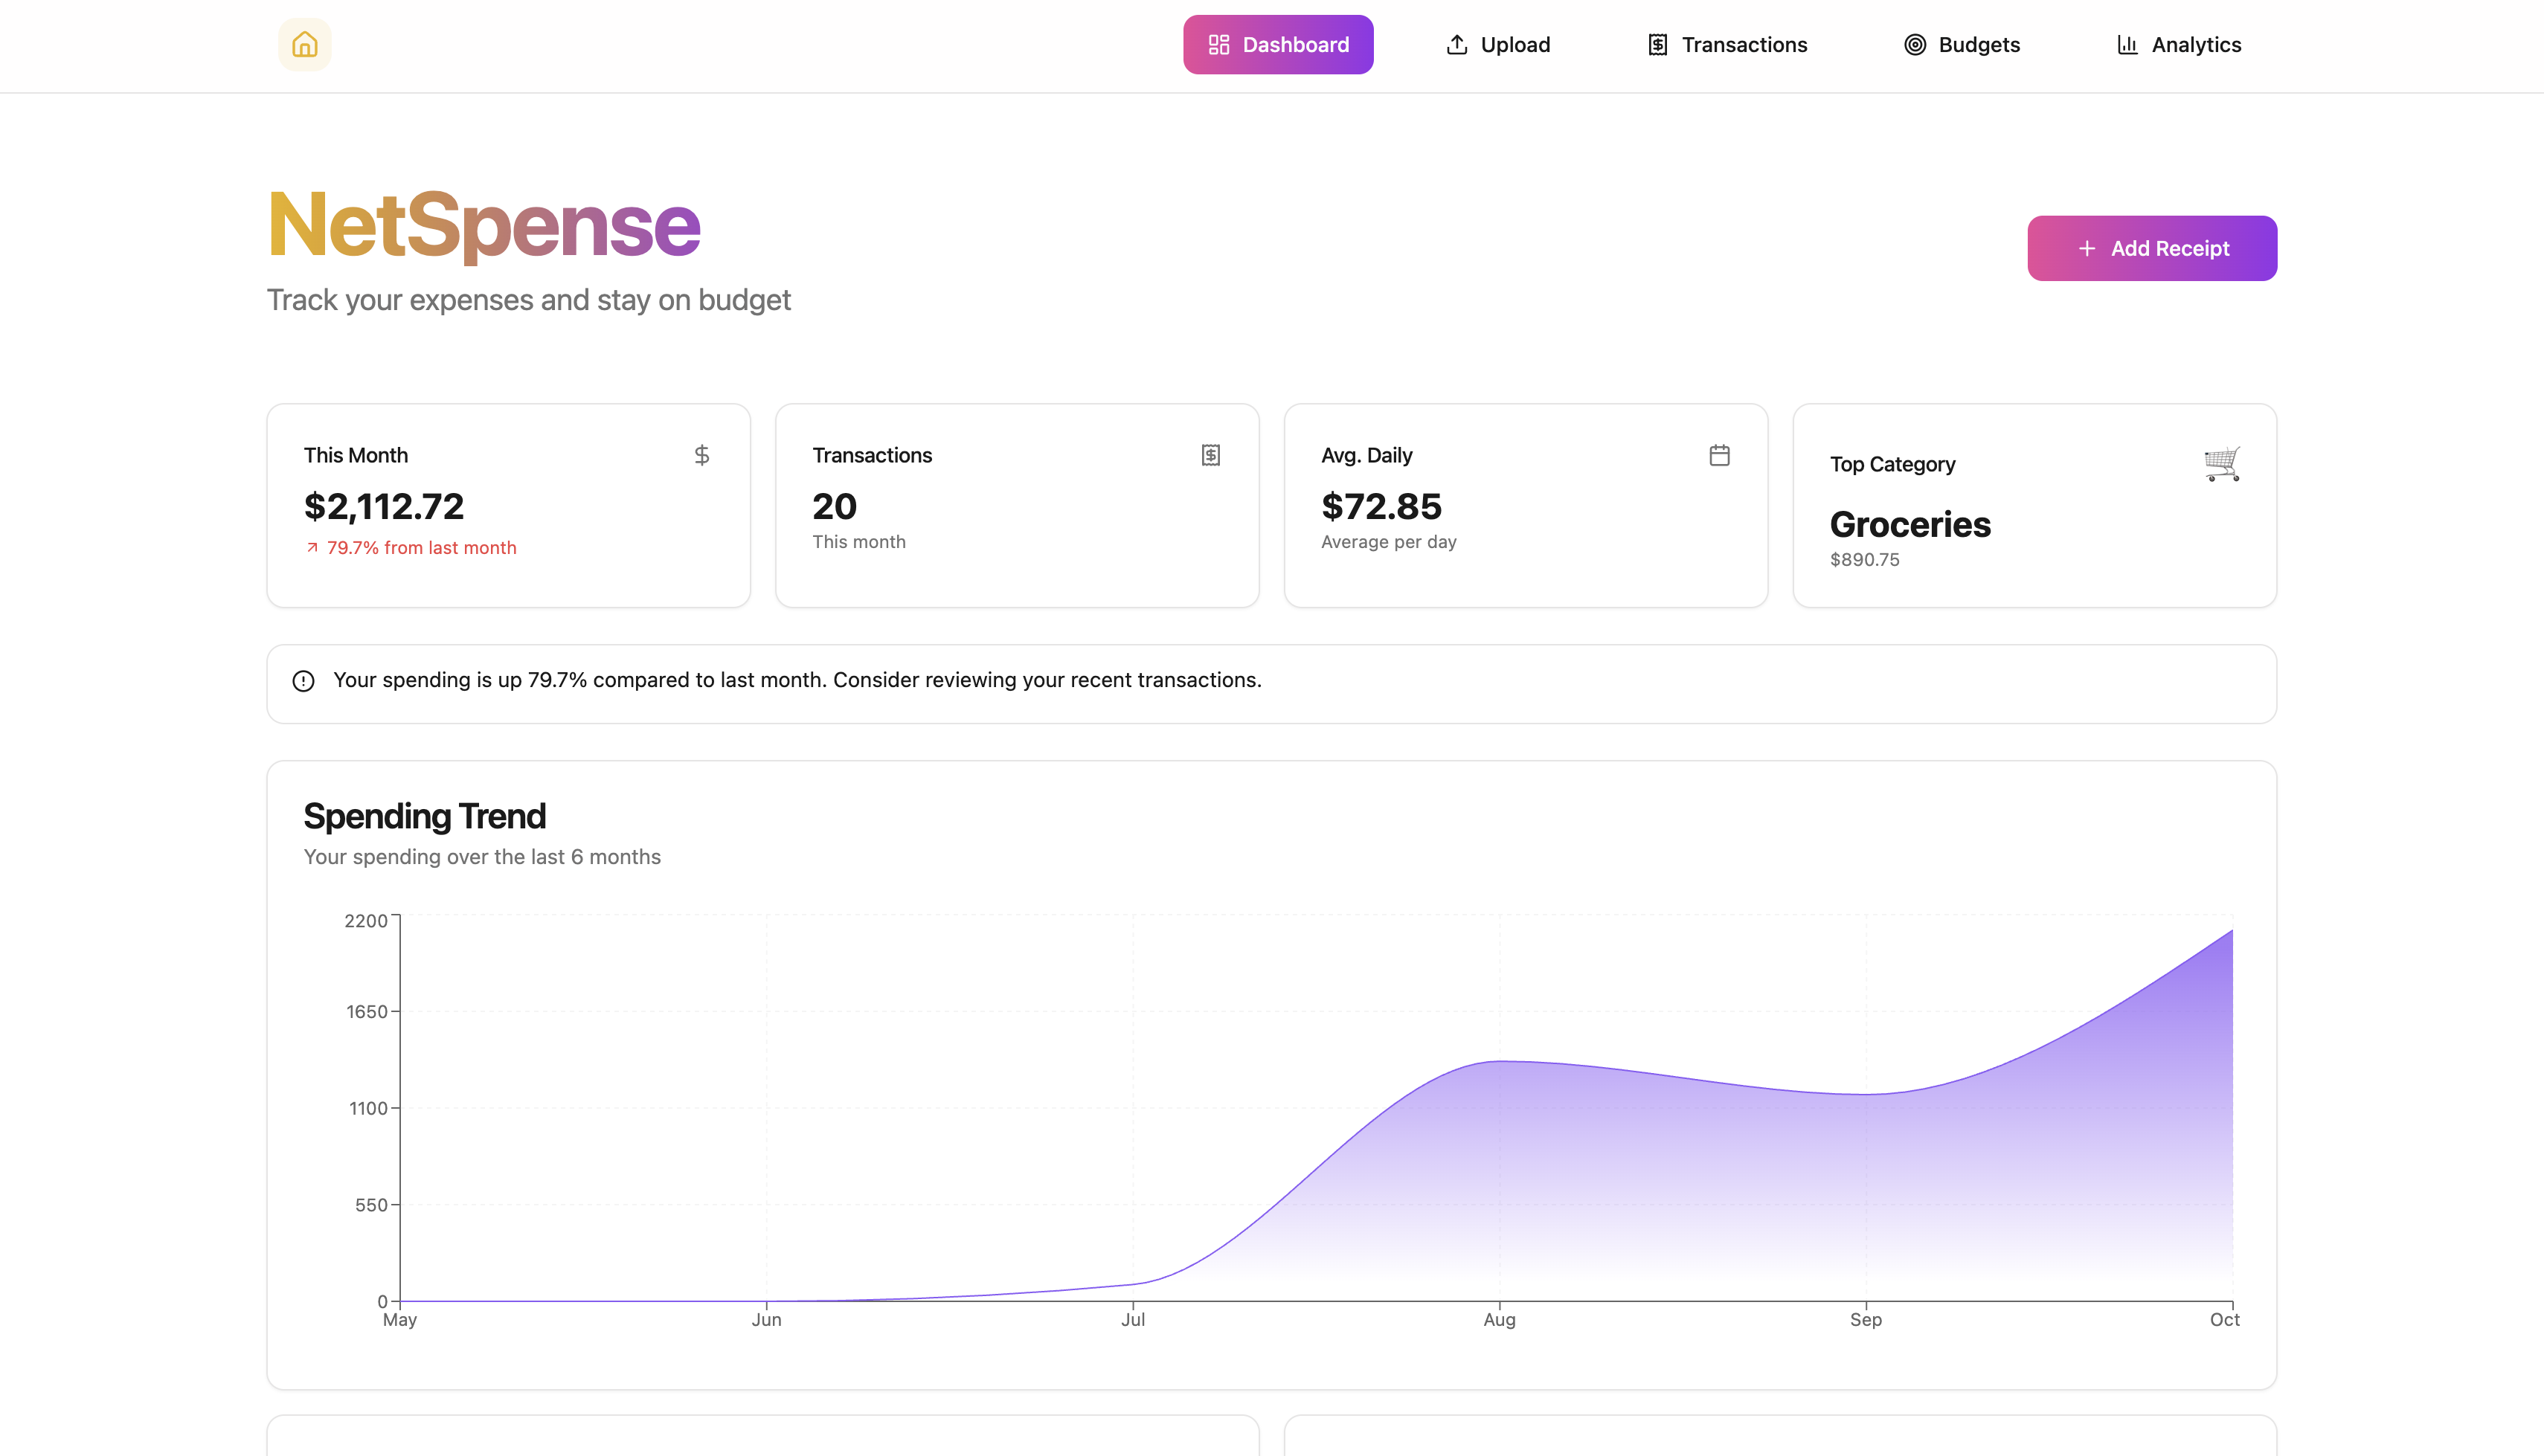Select the Dashboard navigation button
2544x1456 pixels.
1278,44
